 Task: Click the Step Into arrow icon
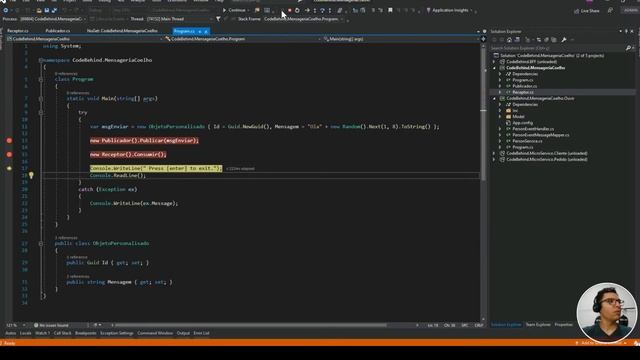[315, 10]
